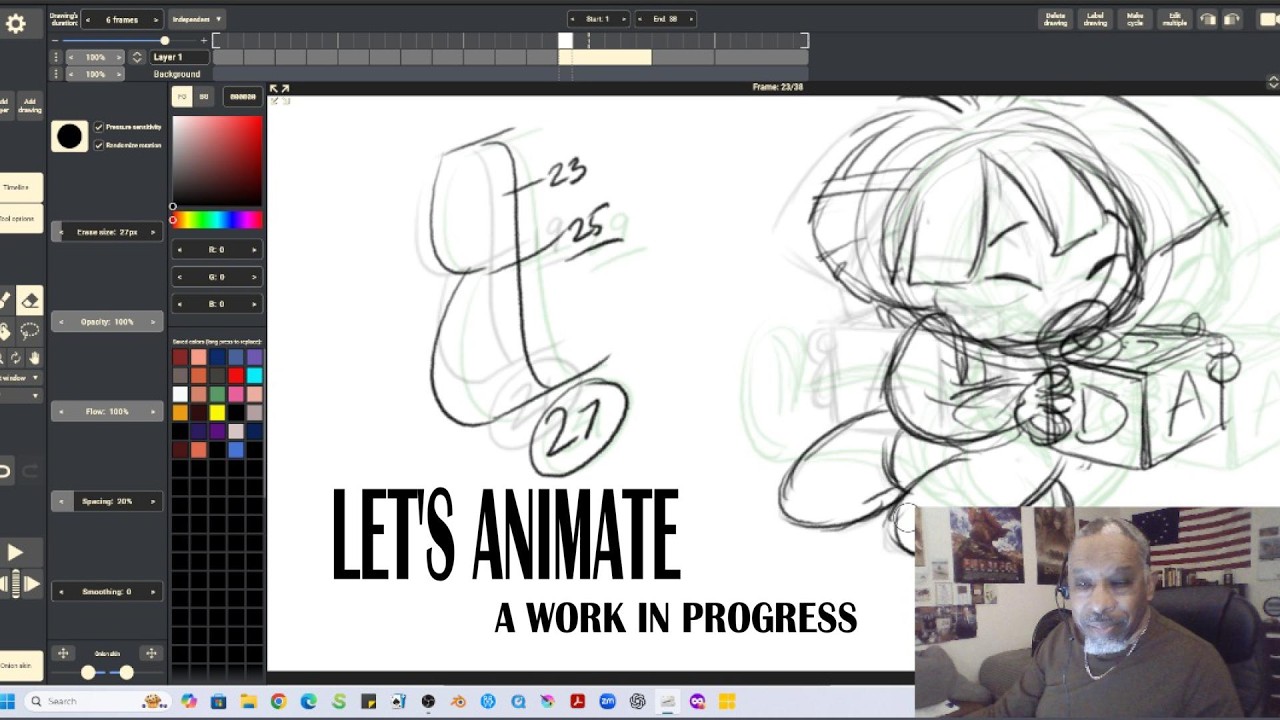Open File Explorer from the taskbar
The image size is (1280, 720).
(x=248, y=701)
